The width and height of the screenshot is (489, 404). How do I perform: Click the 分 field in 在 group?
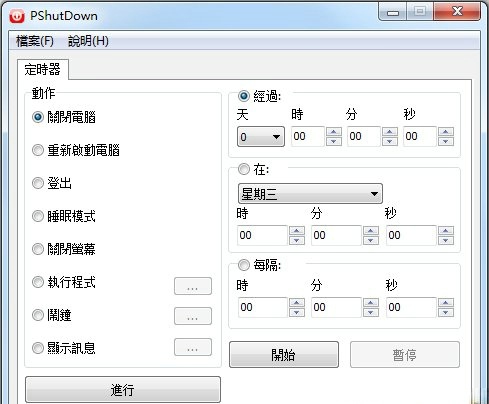coord(336,235)
